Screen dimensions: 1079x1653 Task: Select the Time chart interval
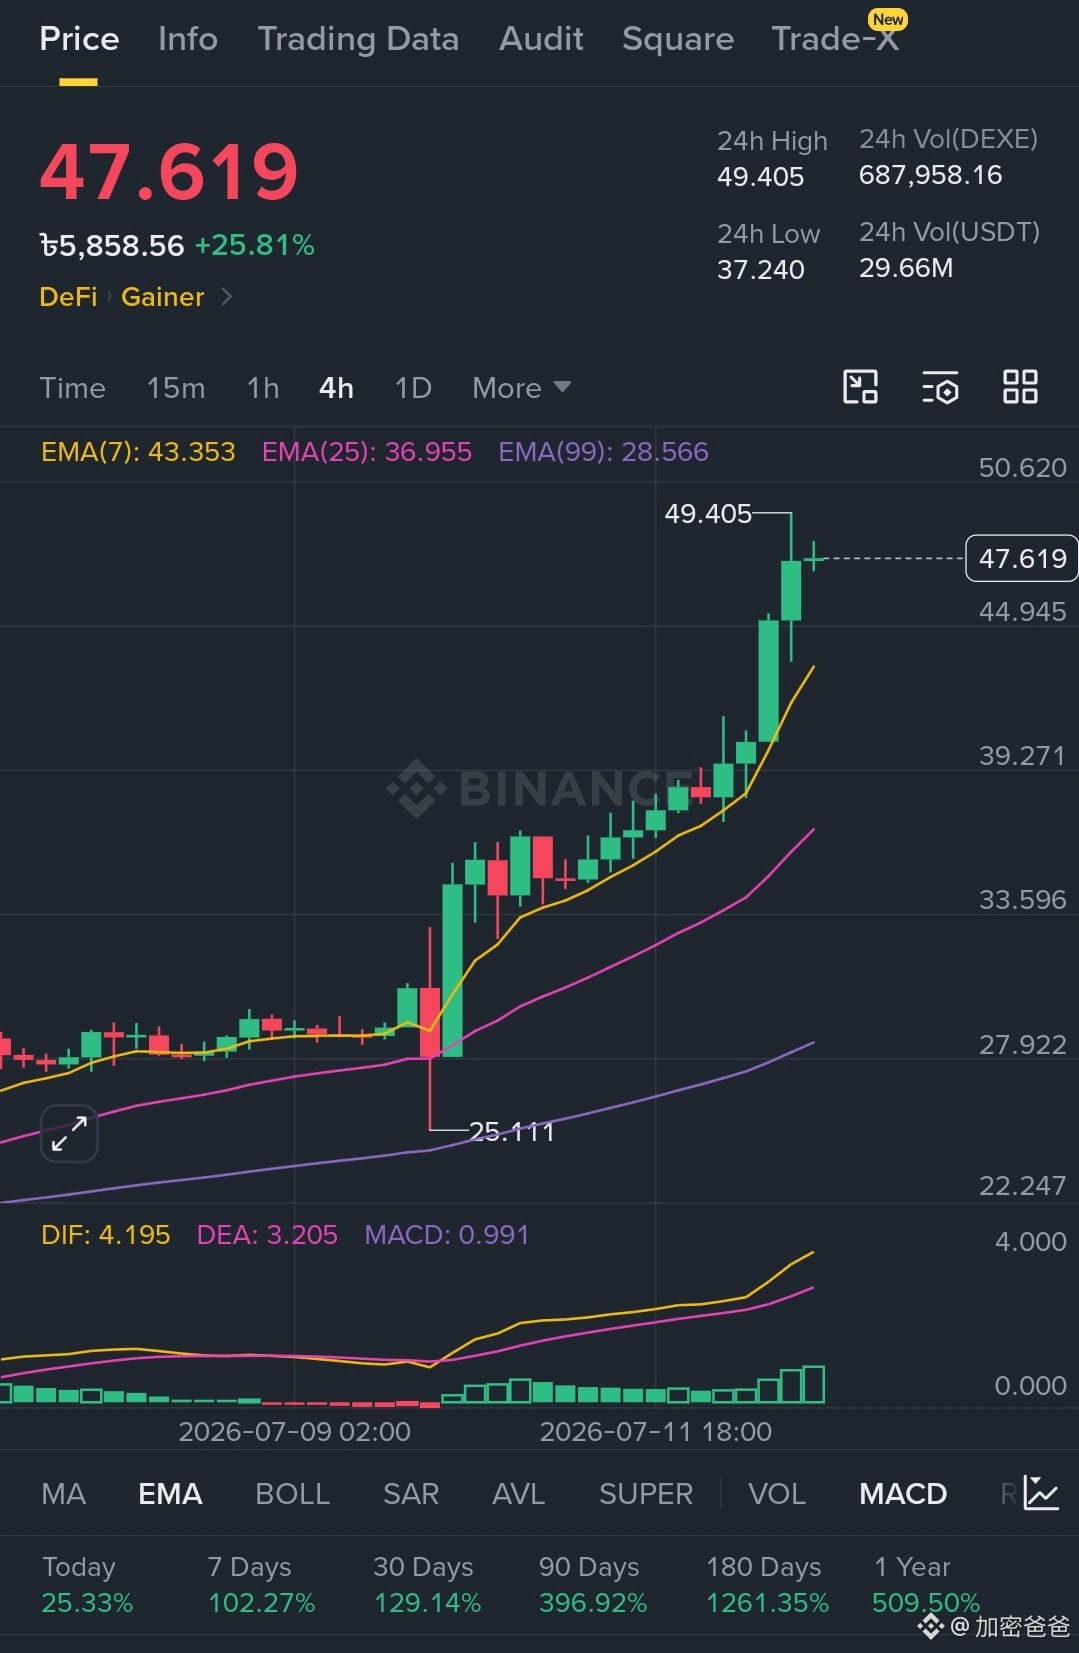72,388
